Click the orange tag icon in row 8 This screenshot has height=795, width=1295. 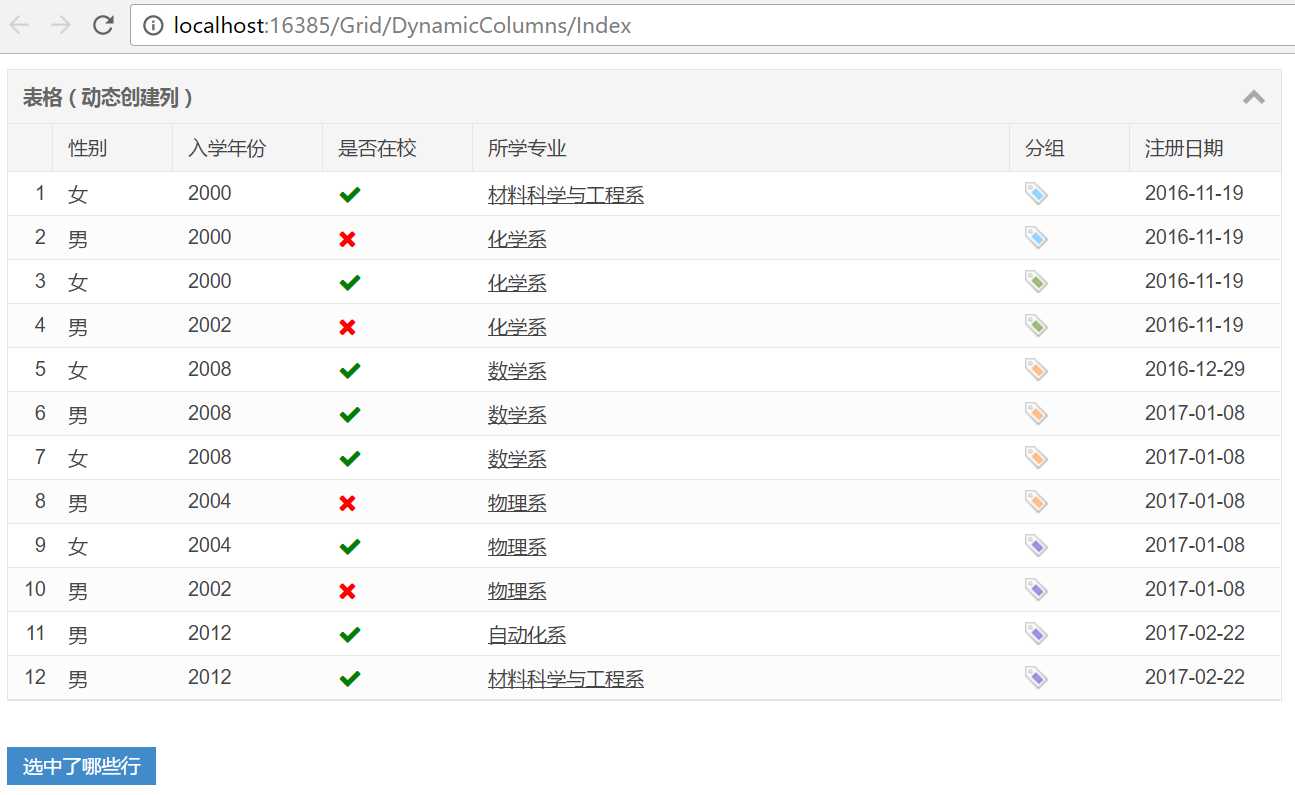1036,501
